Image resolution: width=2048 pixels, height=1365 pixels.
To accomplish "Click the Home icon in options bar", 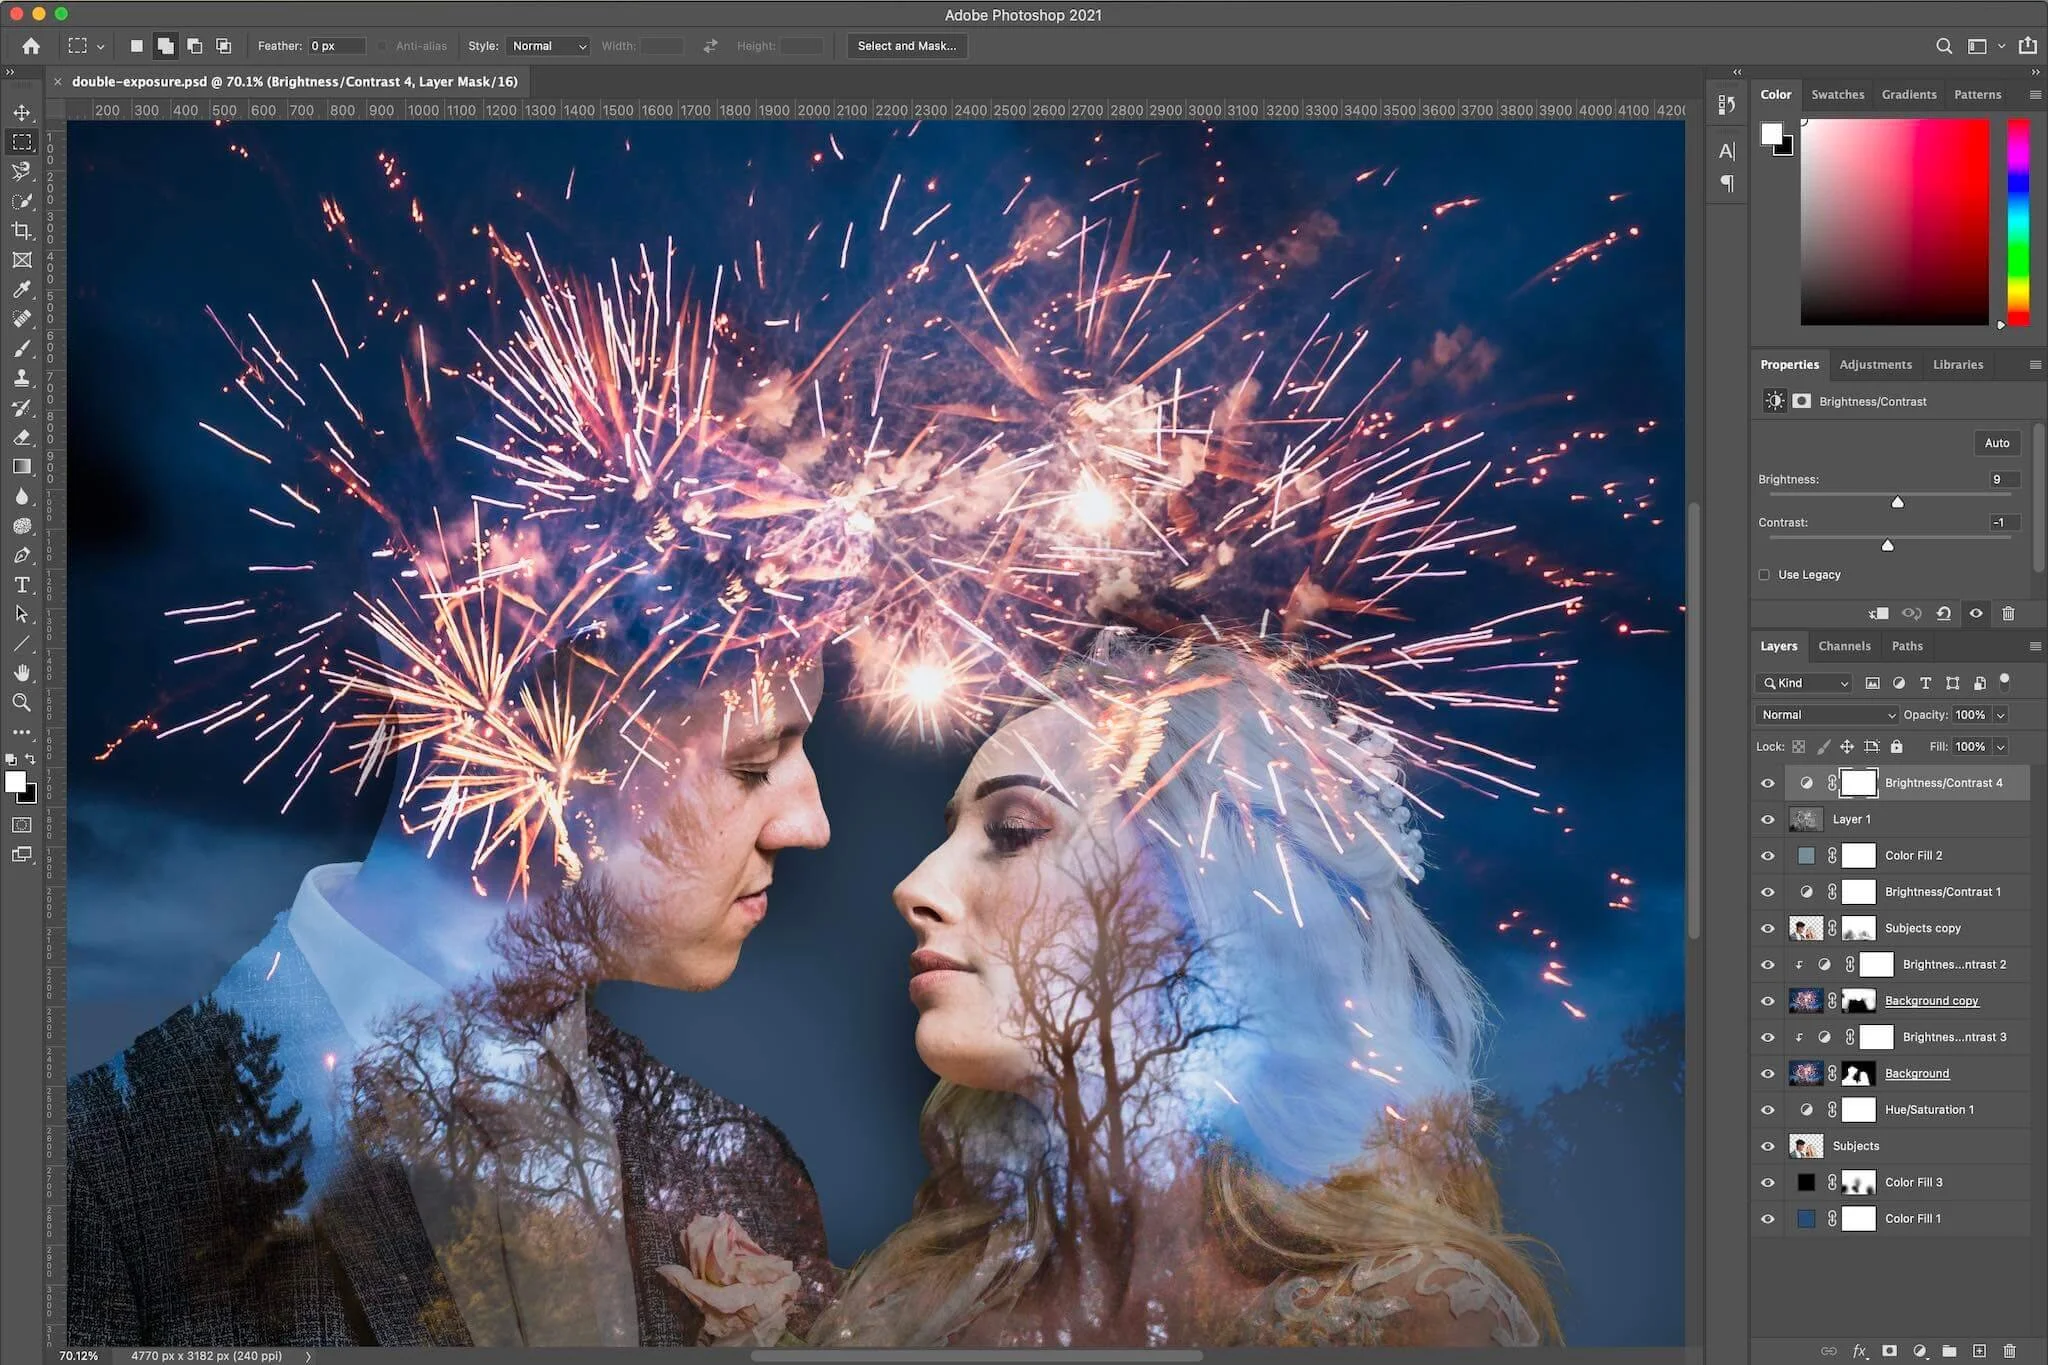I will pyautogui.click(x=31, y=46).
